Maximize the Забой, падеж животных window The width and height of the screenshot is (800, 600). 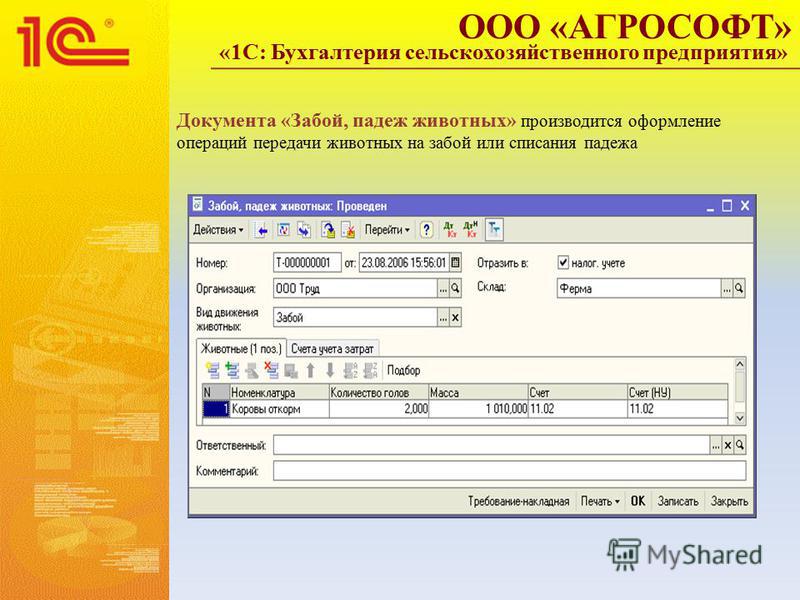[x=727, y=206]
